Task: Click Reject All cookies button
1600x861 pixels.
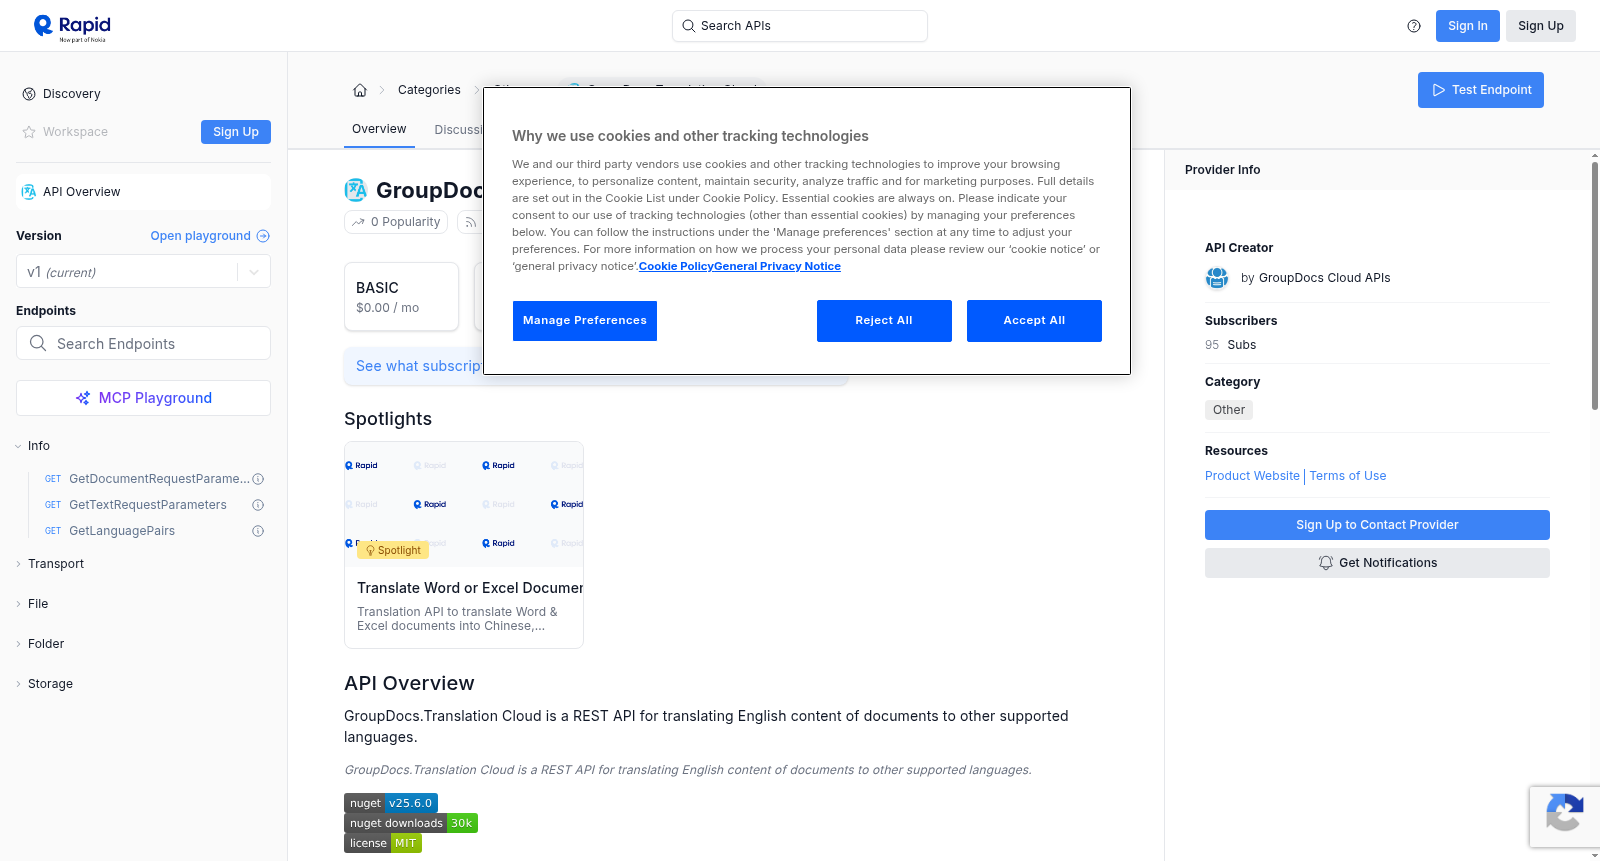Action: 884,321
